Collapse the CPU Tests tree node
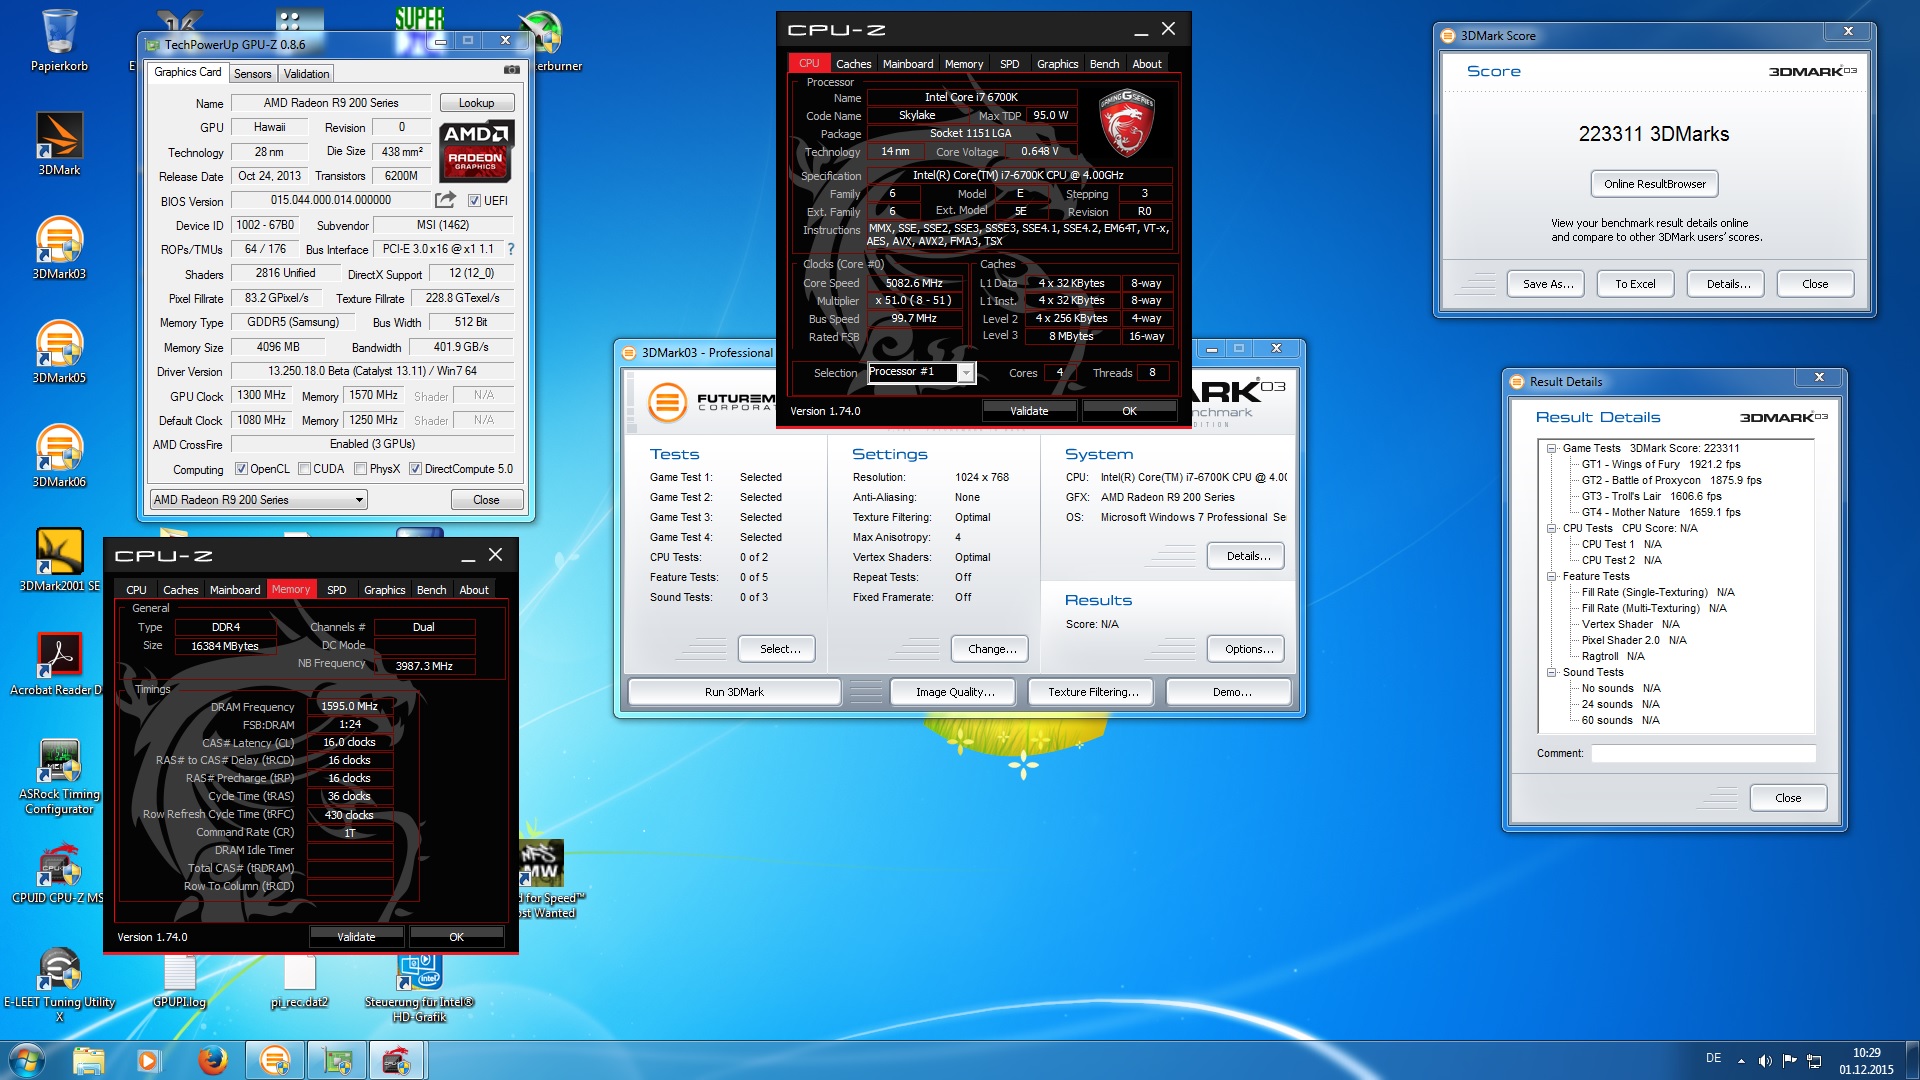 [1551, 528]
